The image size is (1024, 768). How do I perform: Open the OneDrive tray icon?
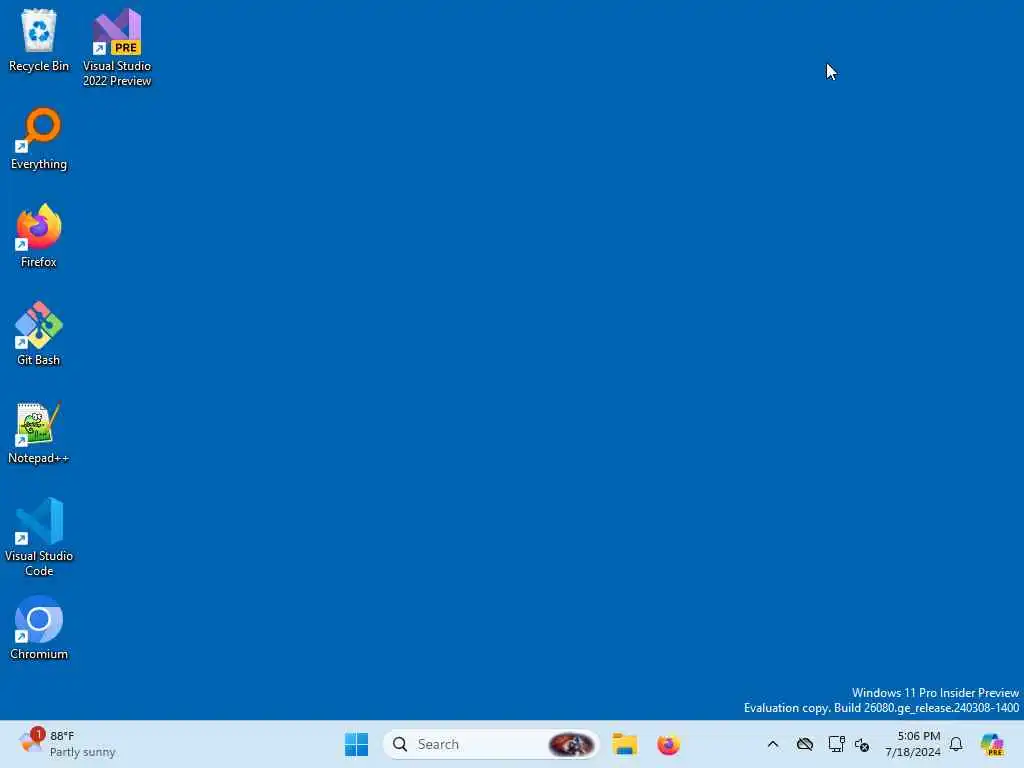[805, 744]
